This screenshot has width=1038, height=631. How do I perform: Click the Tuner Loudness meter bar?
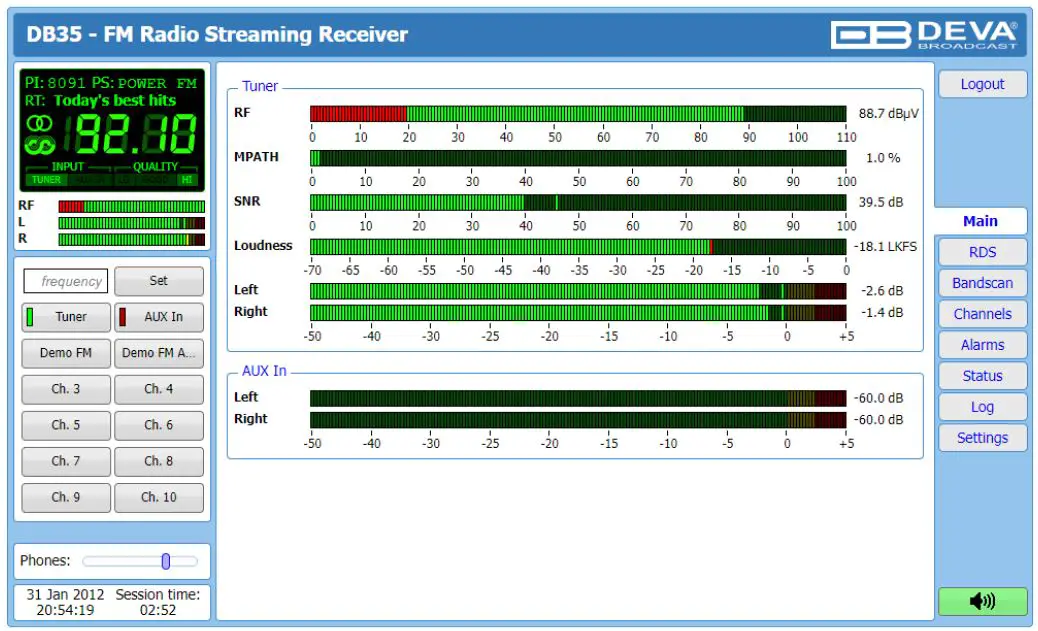[578, 246]
